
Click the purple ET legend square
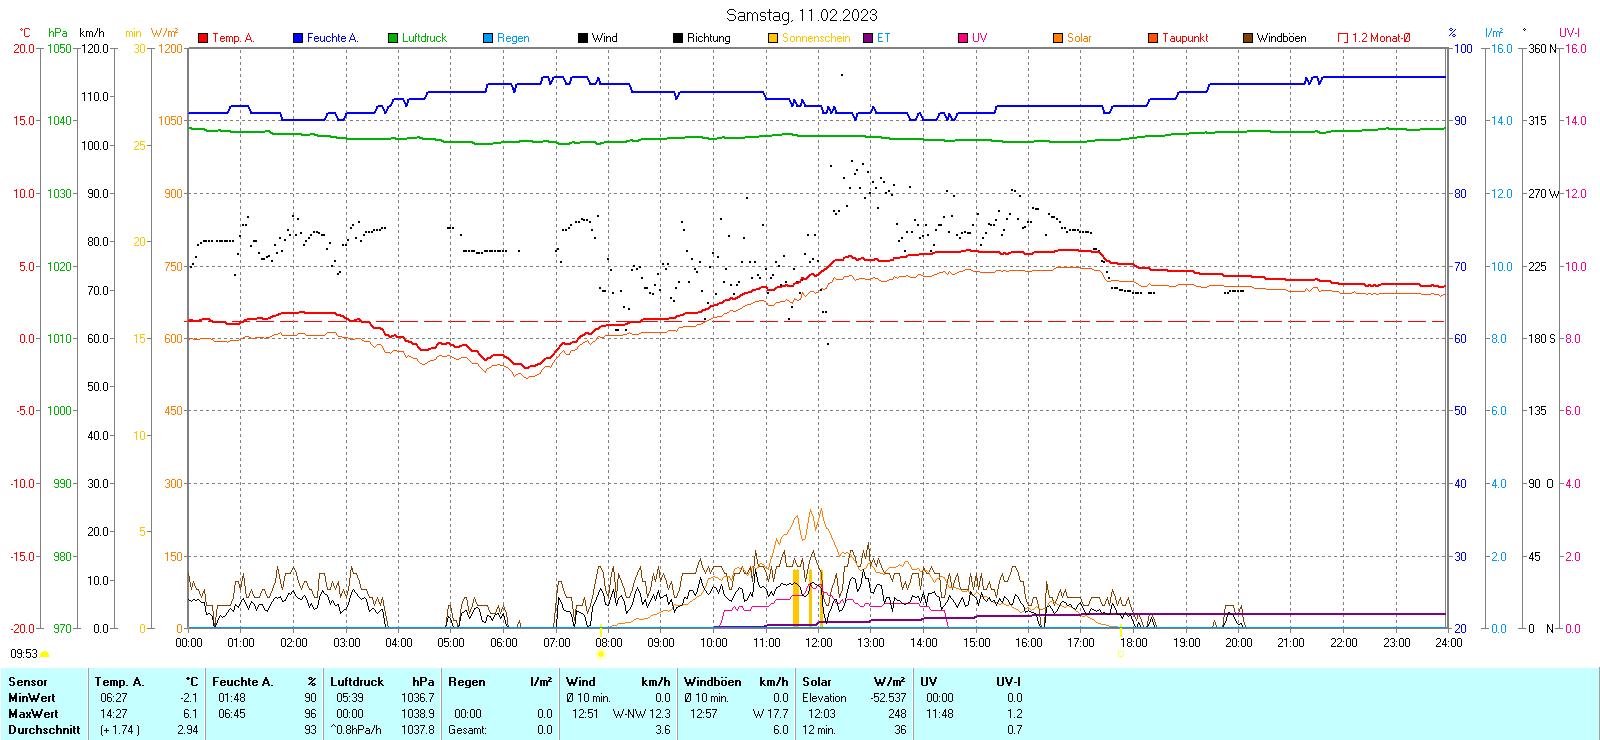(x=868, y=38)
